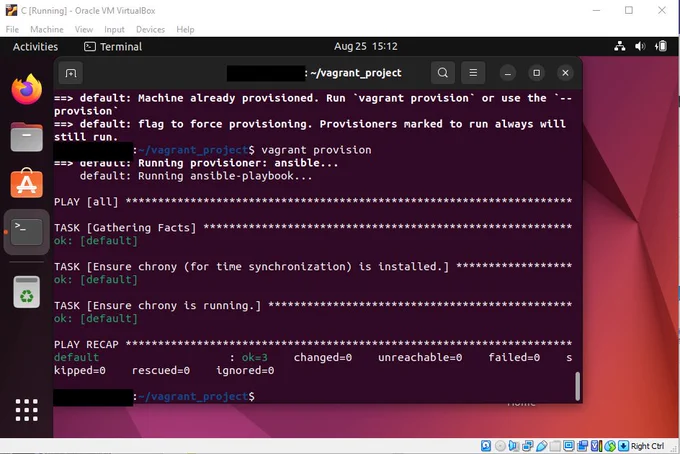Open the Activities overview
Image resolution: width=680 pixels, height=454 pixels.
point(35,46)
